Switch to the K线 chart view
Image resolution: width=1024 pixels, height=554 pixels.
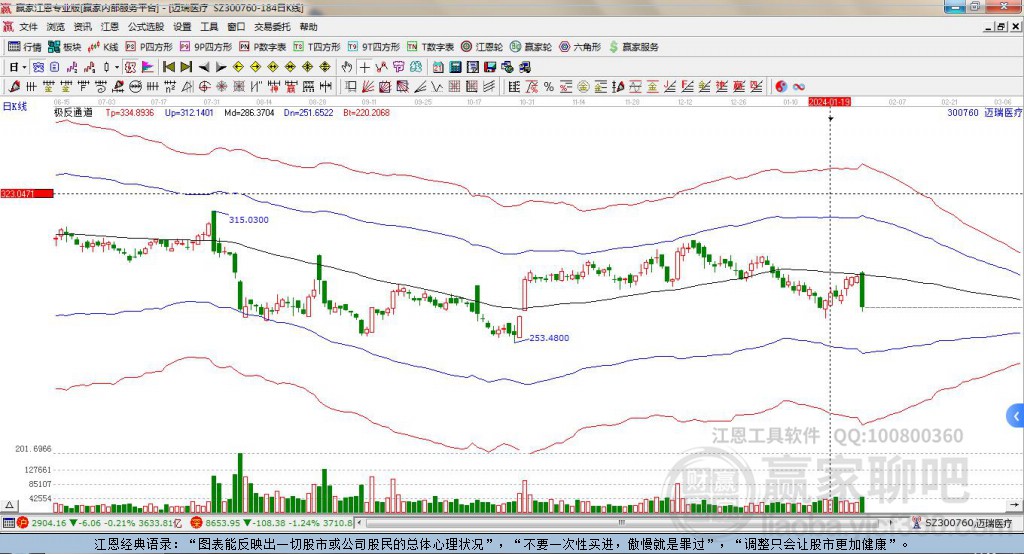point(103,47)
